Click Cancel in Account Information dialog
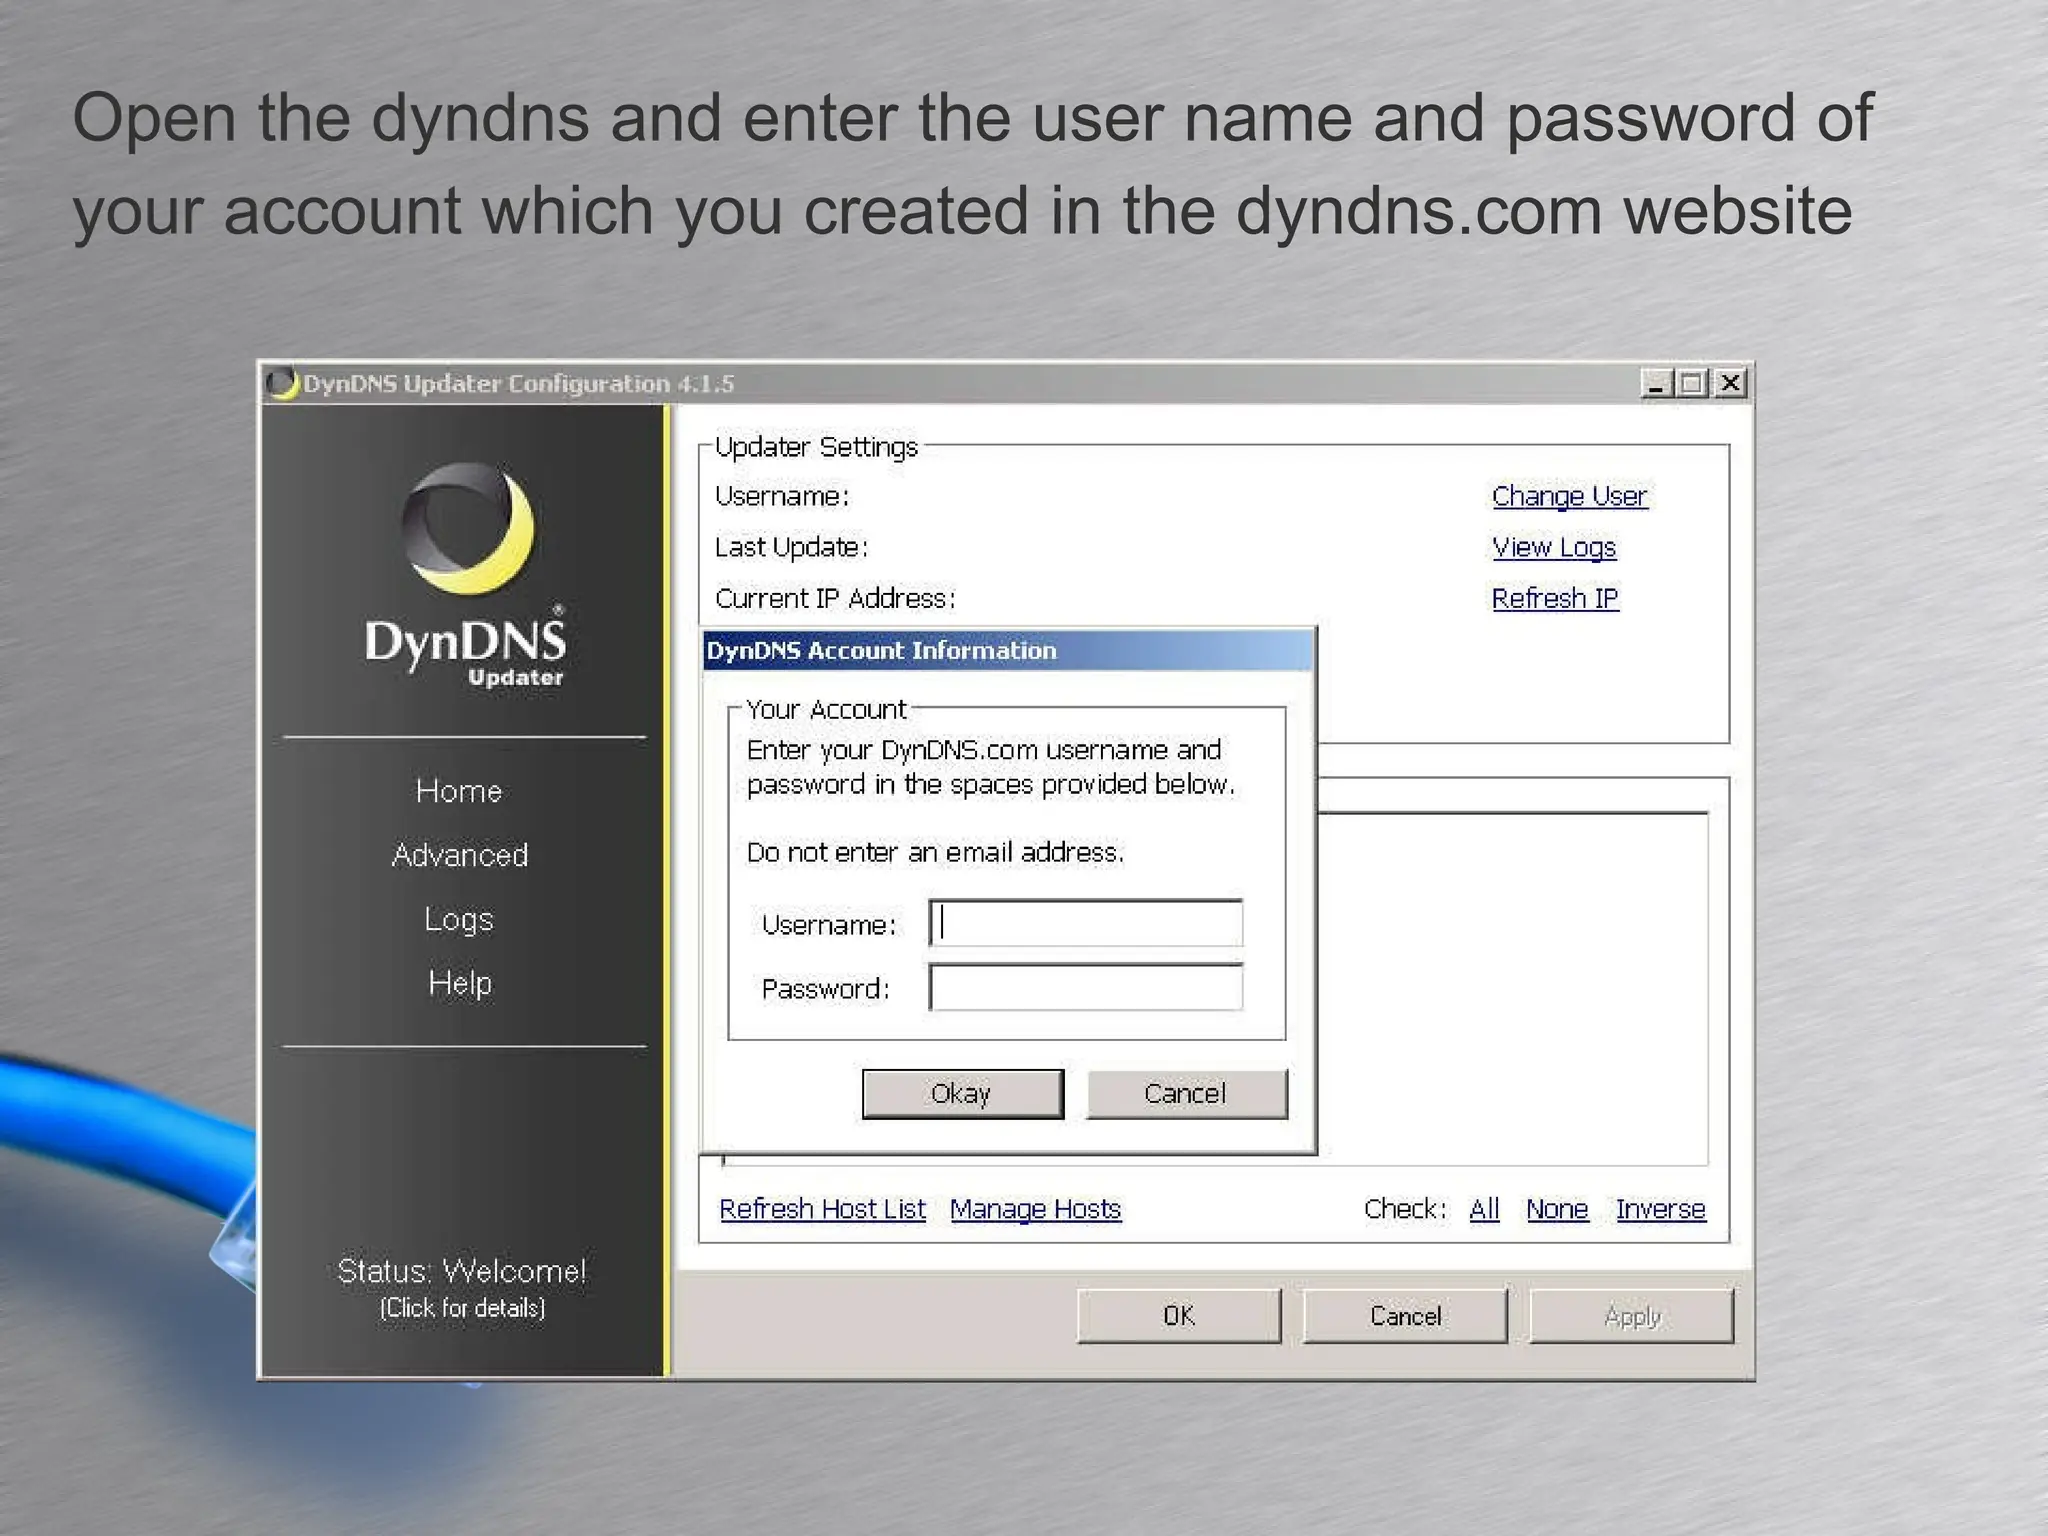The image size is (2048, 1536). click(1187, 1094)
